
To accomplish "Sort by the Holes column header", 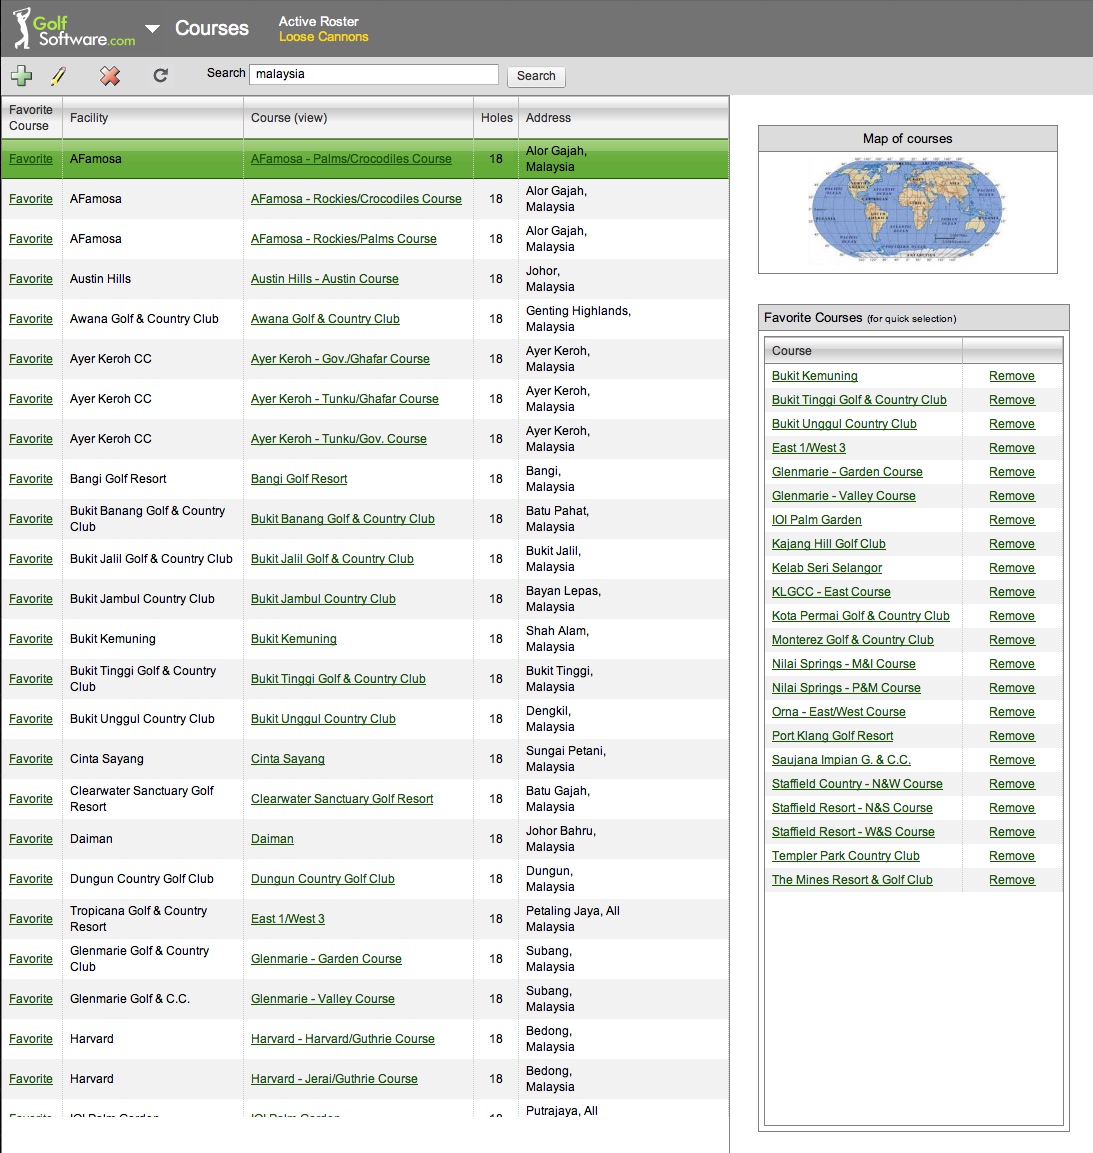I will pos(496,118).
